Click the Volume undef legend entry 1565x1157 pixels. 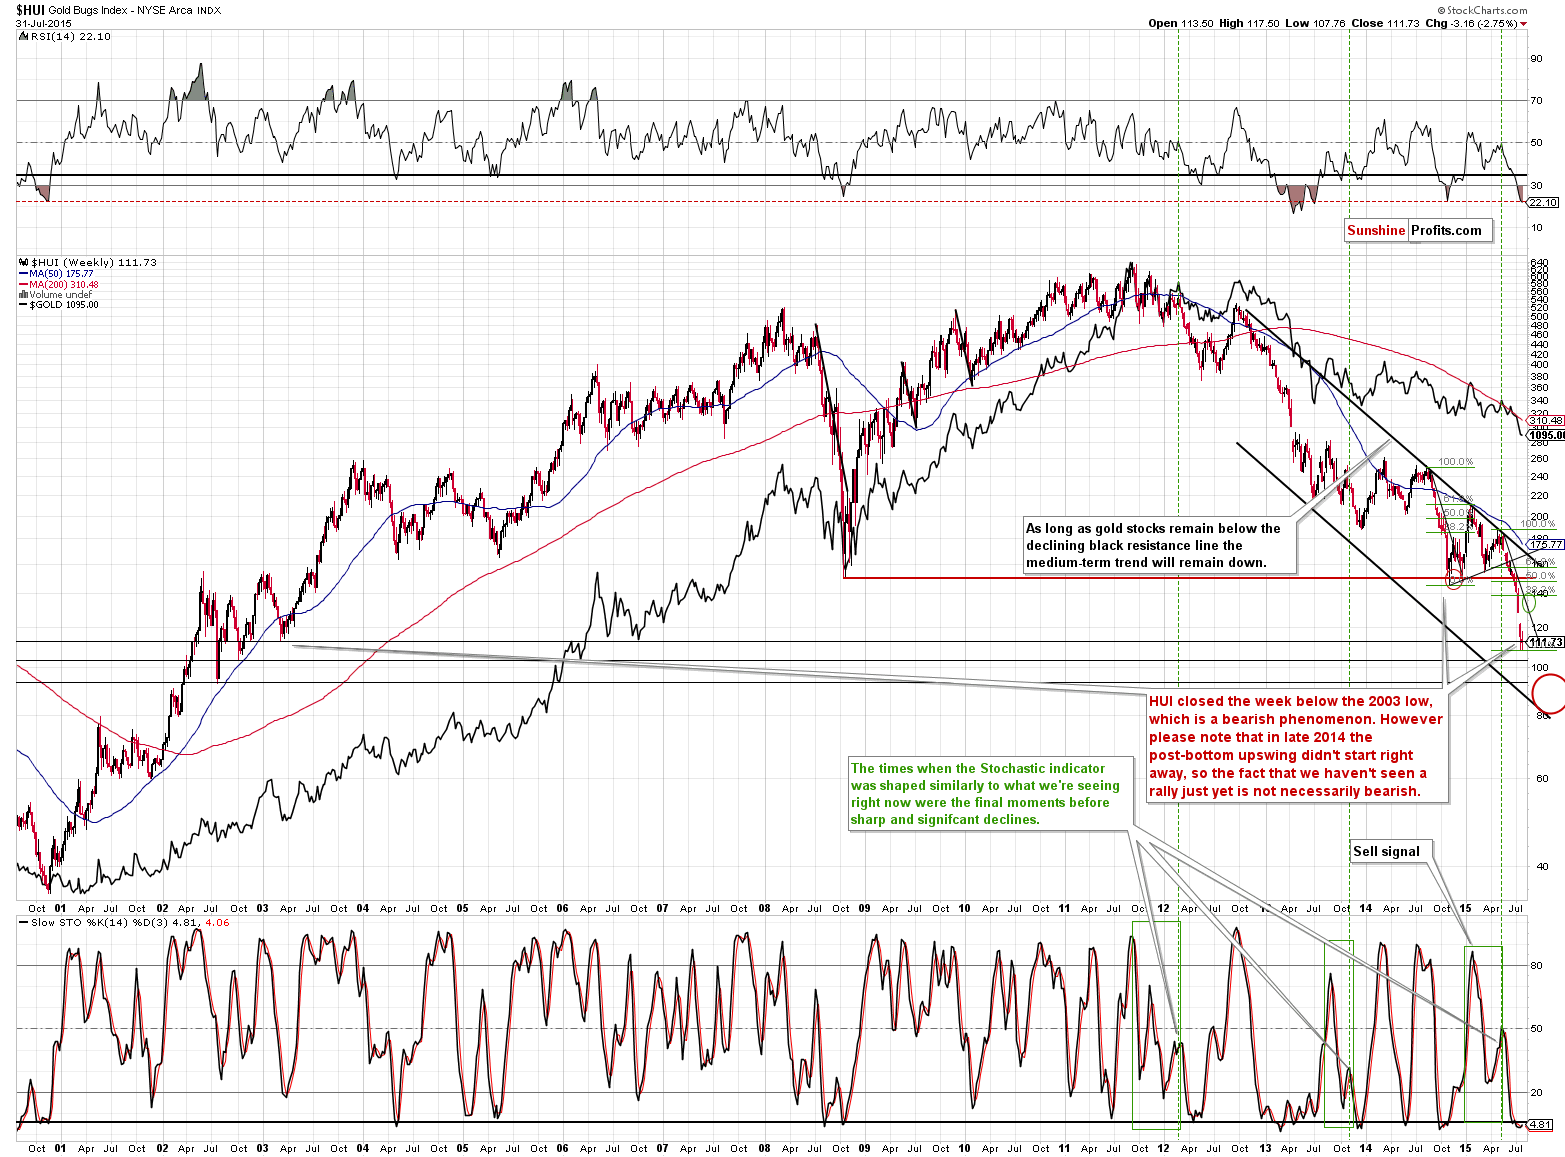coord(55,295)
